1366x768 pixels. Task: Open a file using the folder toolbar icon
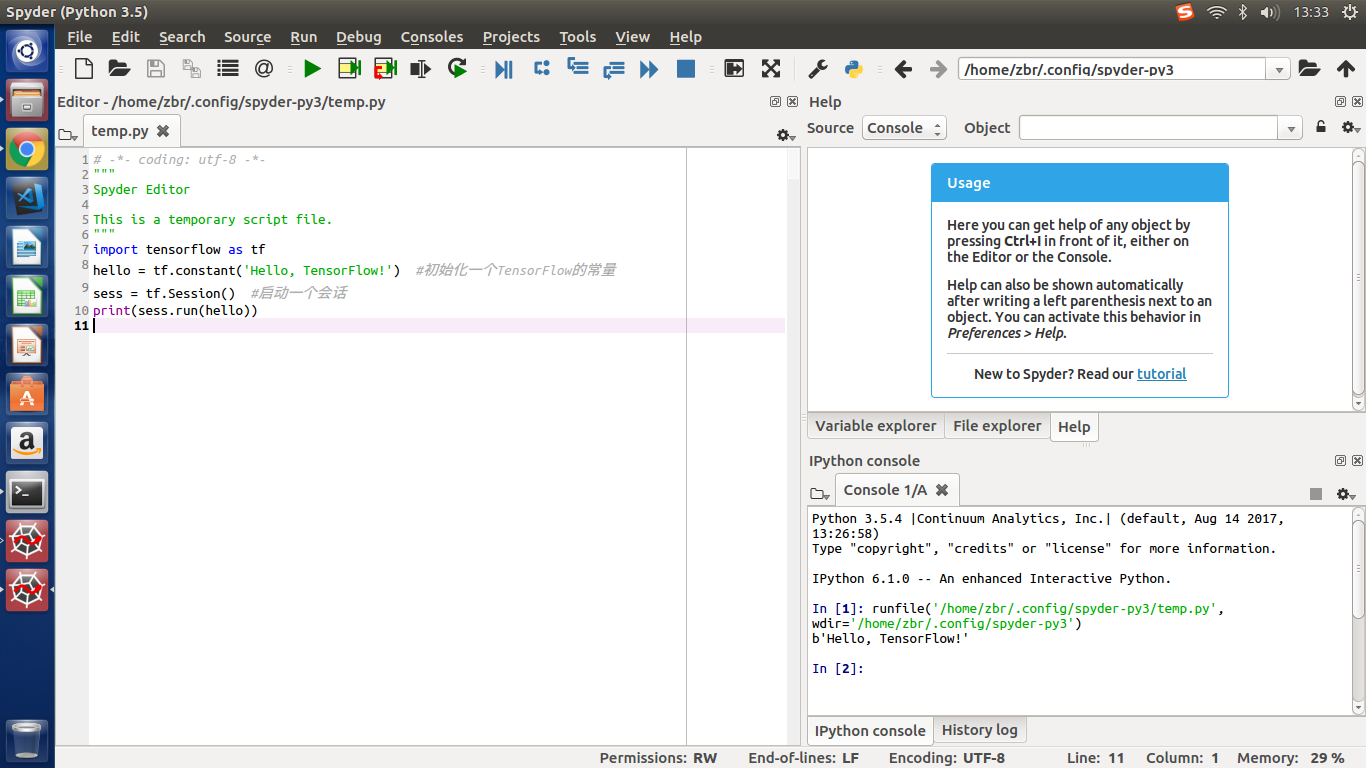click(119, 68)
